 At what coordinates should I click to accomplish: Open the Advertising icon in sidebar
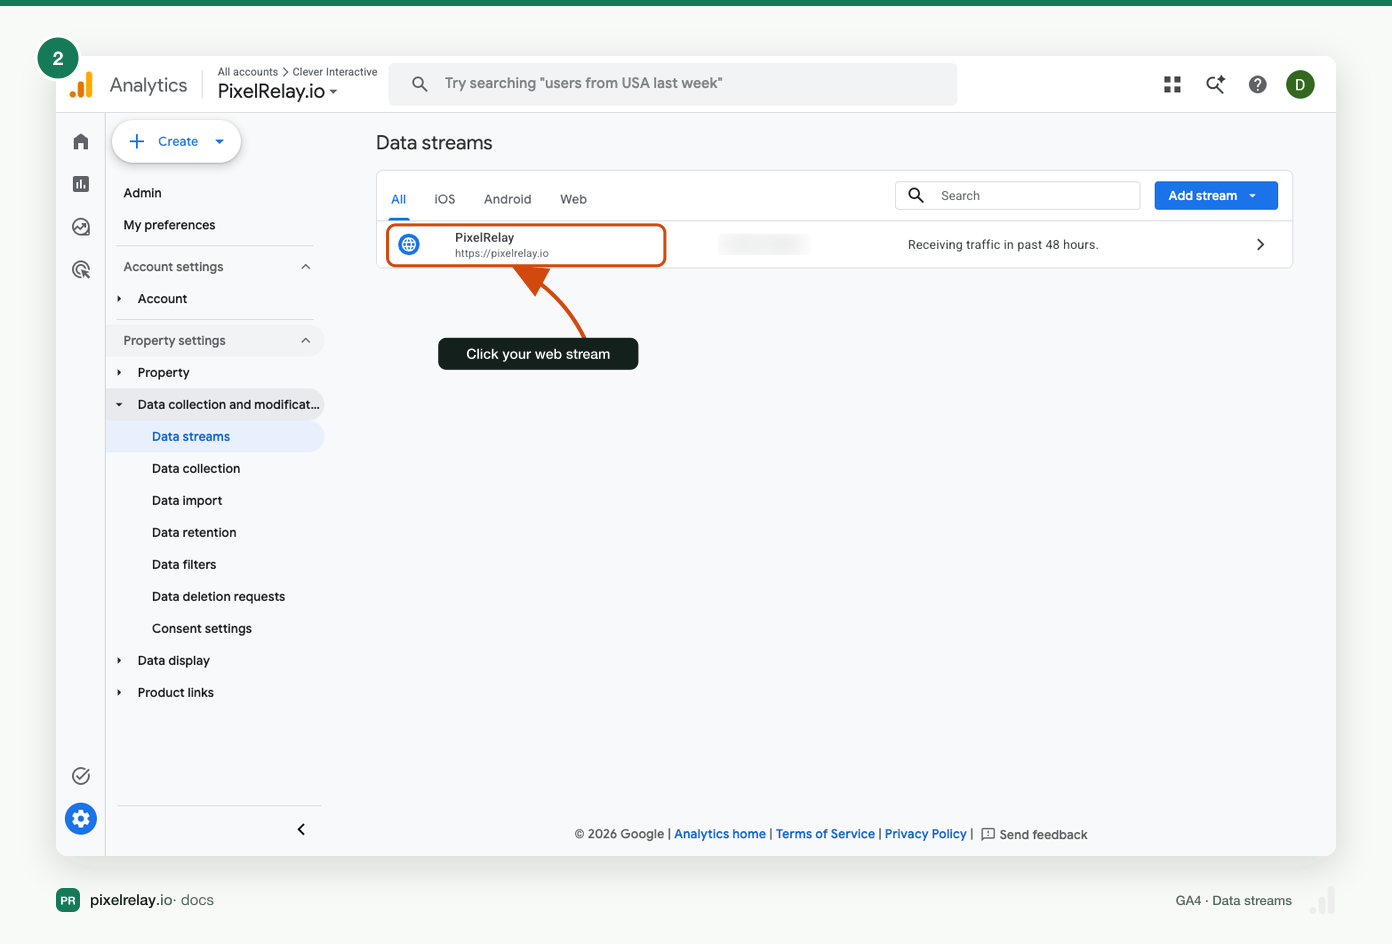click(81, 269)
